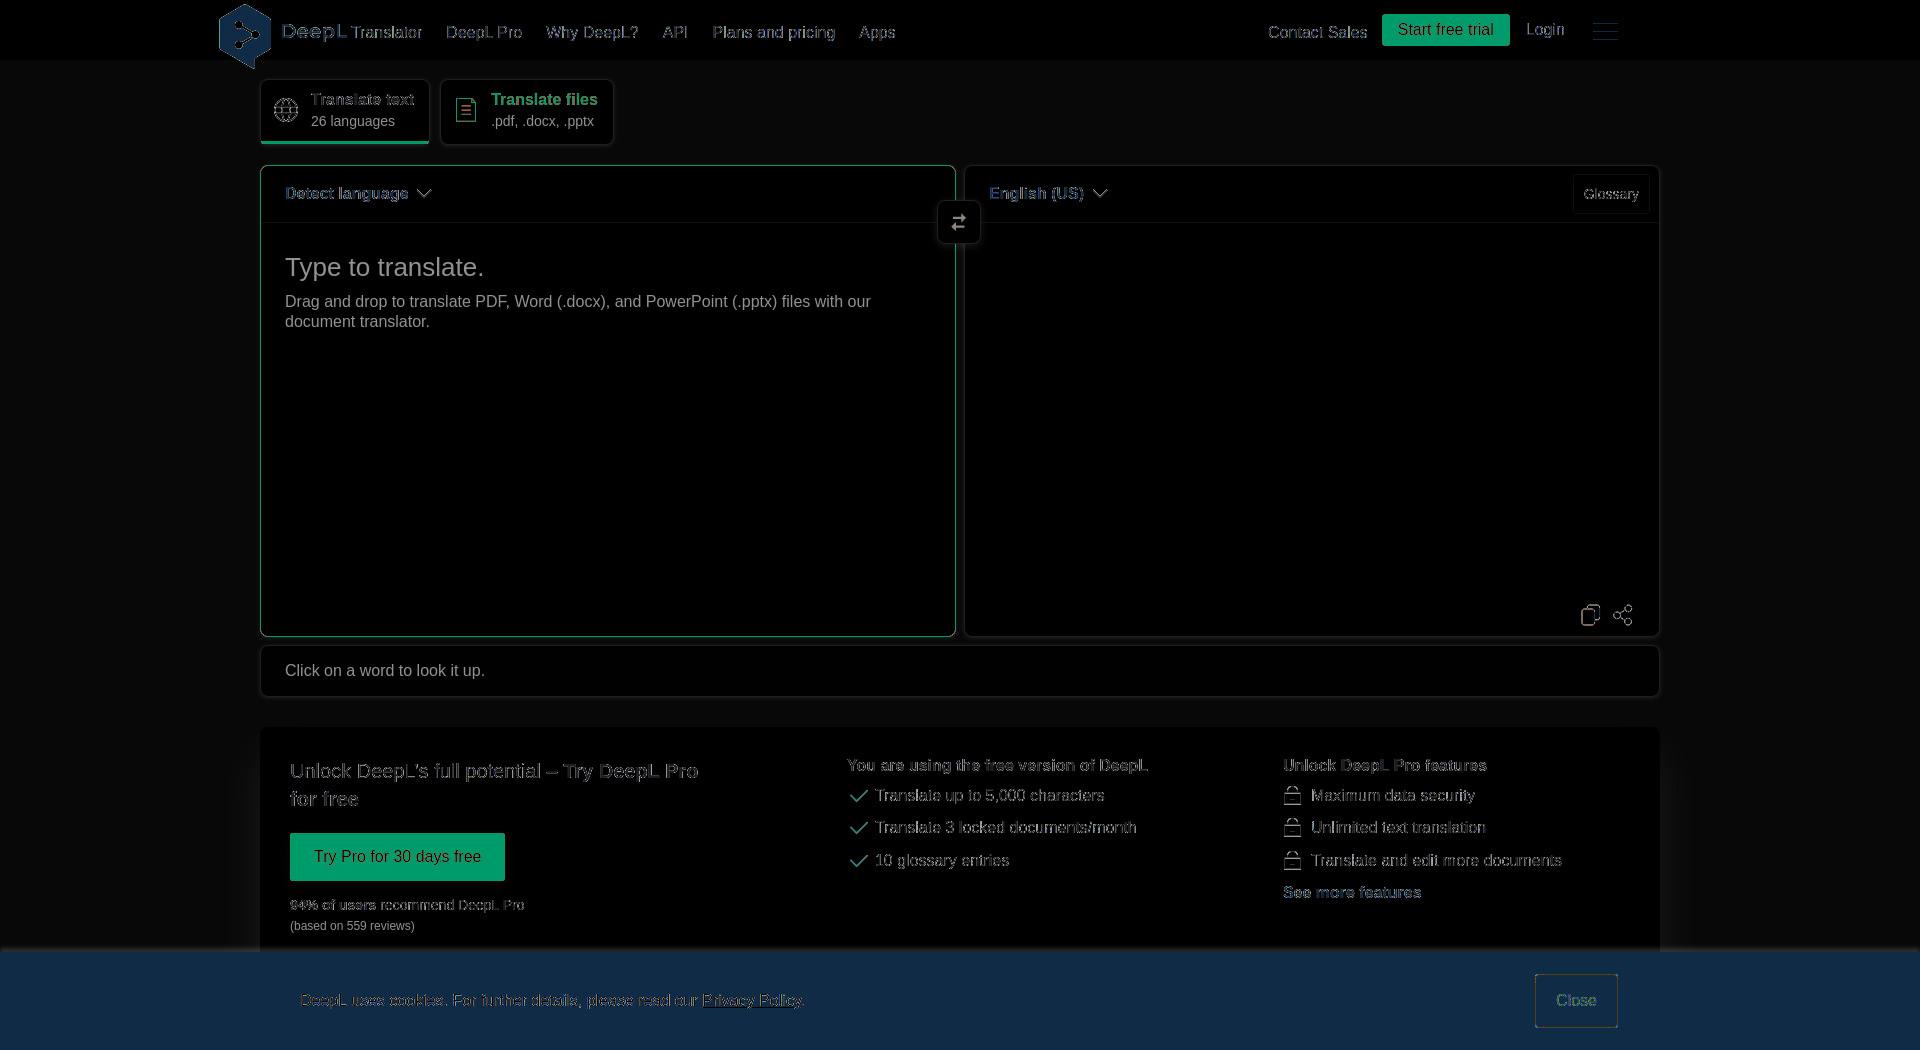This screenshot has height=1050, width=1920.
Task: Click '94% of users recommend DeepL Pro' text
Action: coord(407,905)
